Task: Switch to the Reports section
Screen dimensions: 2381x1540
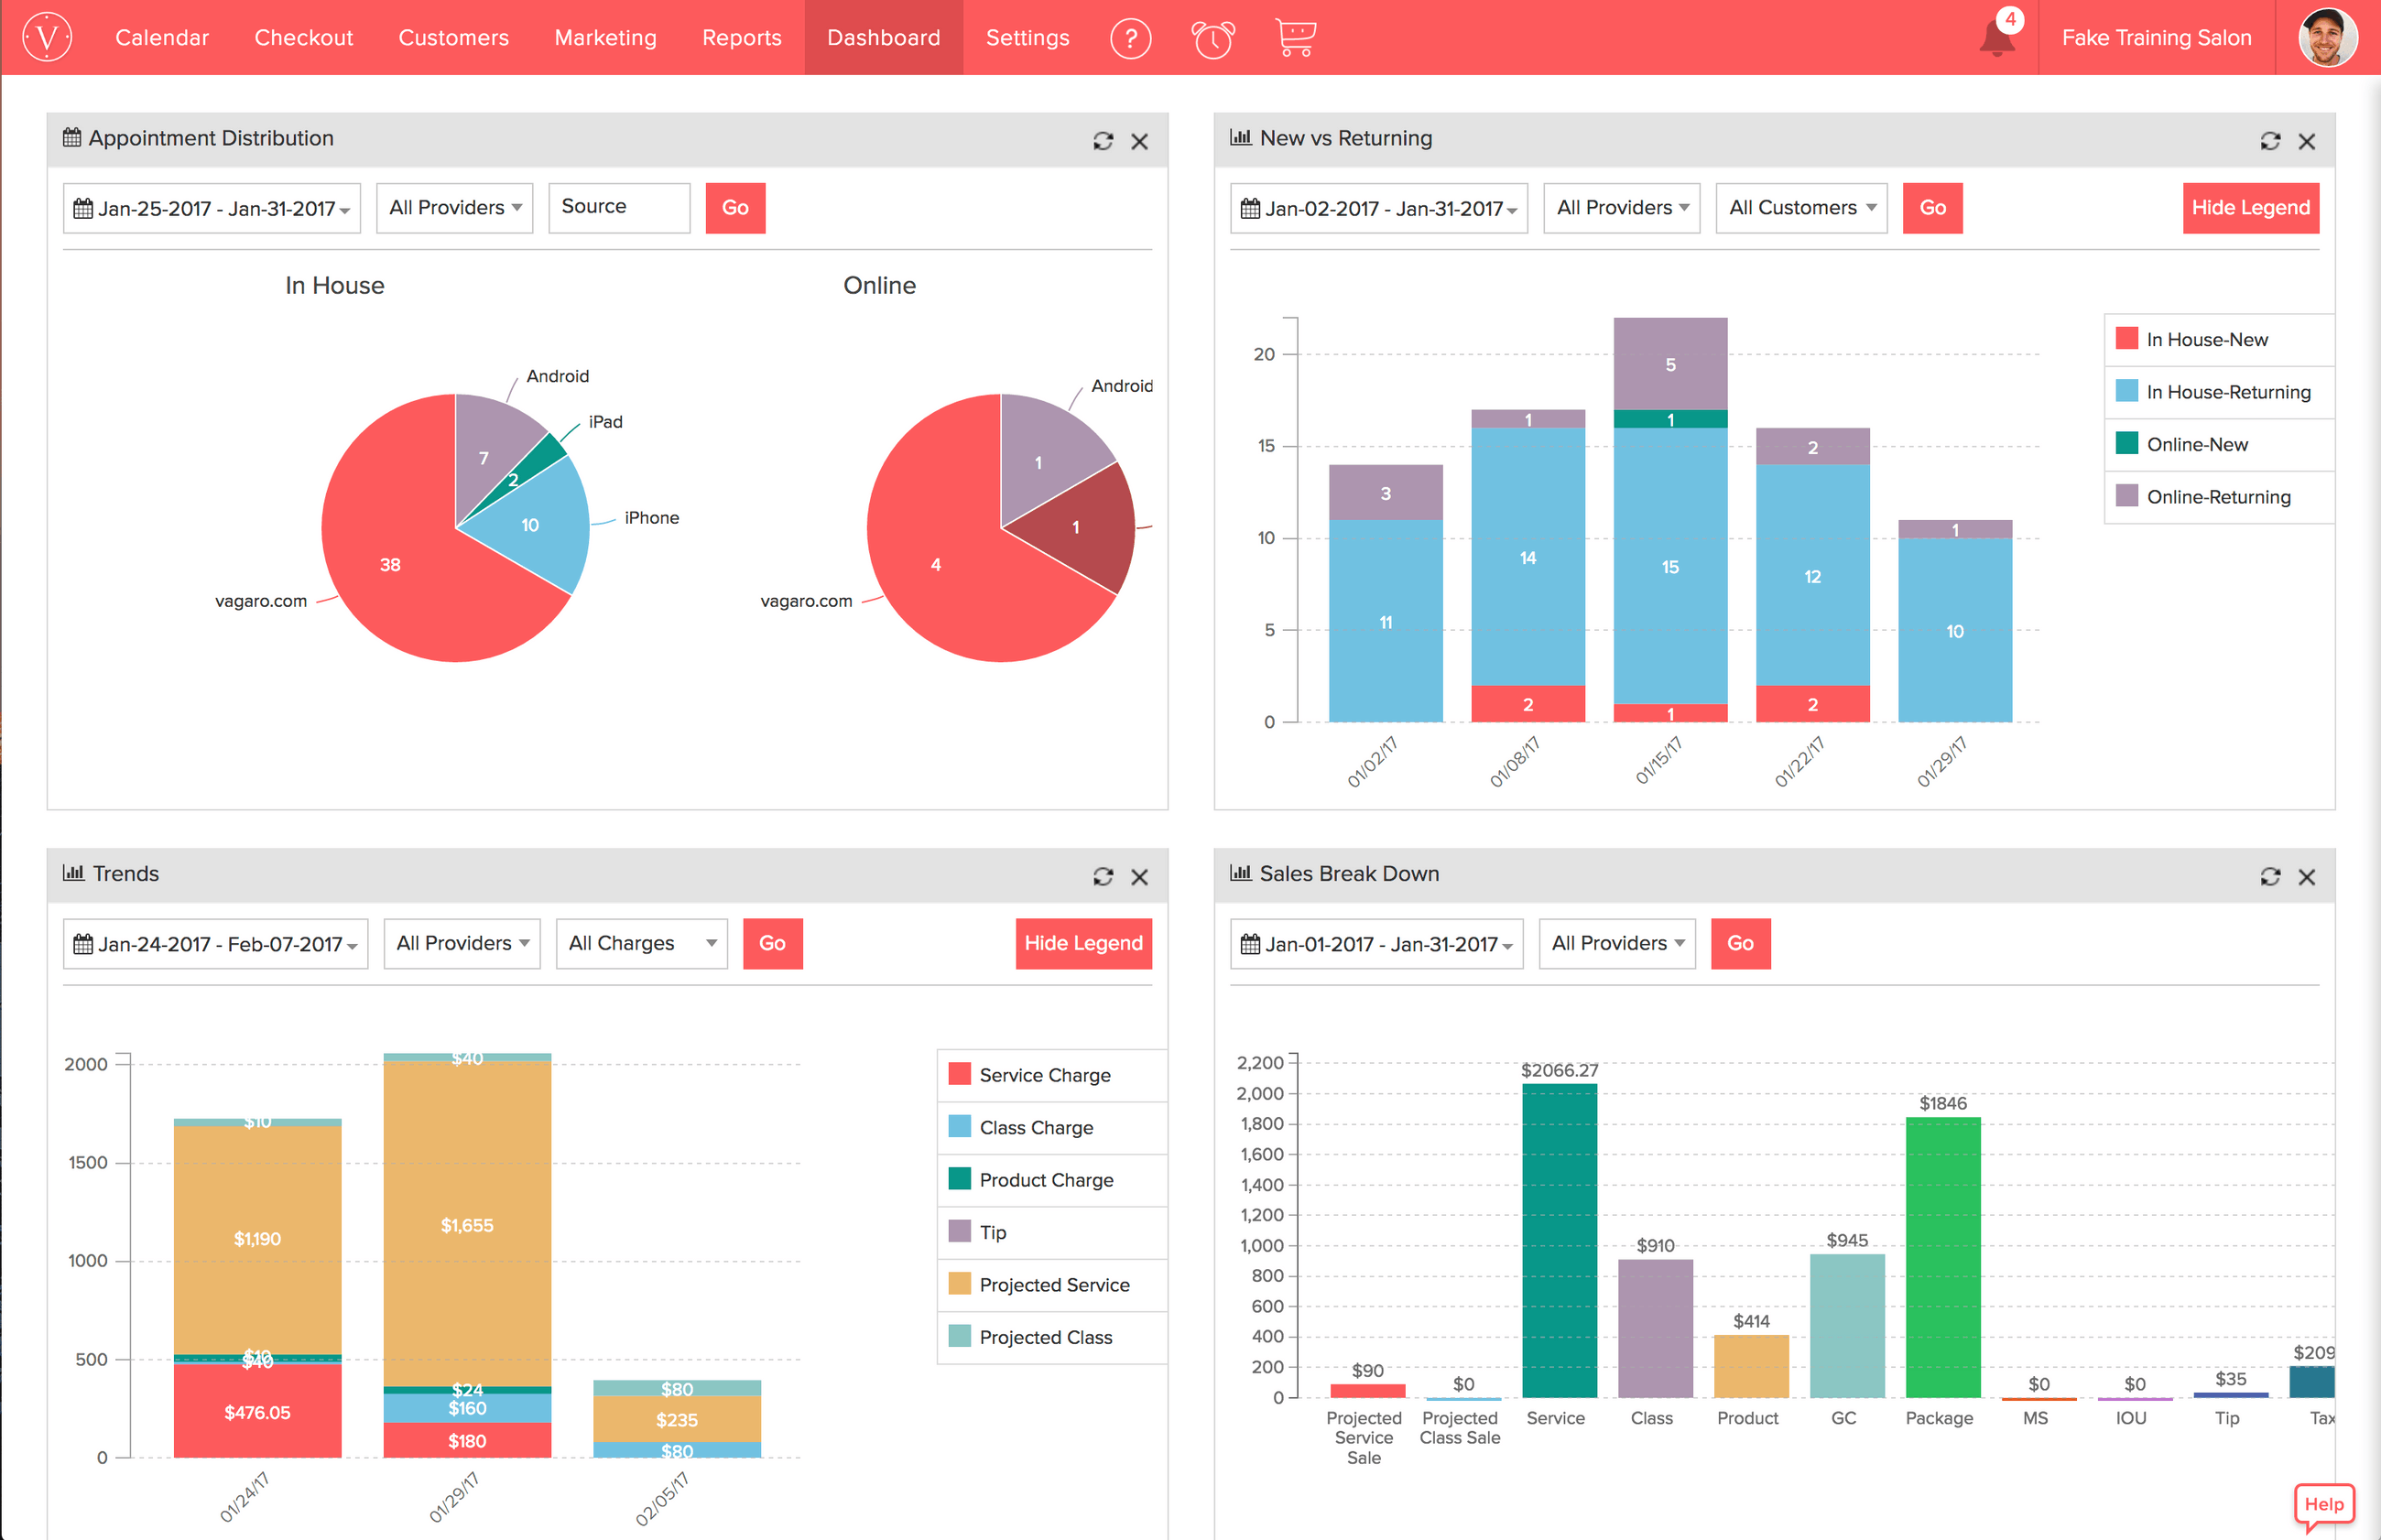Action: click(741, 37)
